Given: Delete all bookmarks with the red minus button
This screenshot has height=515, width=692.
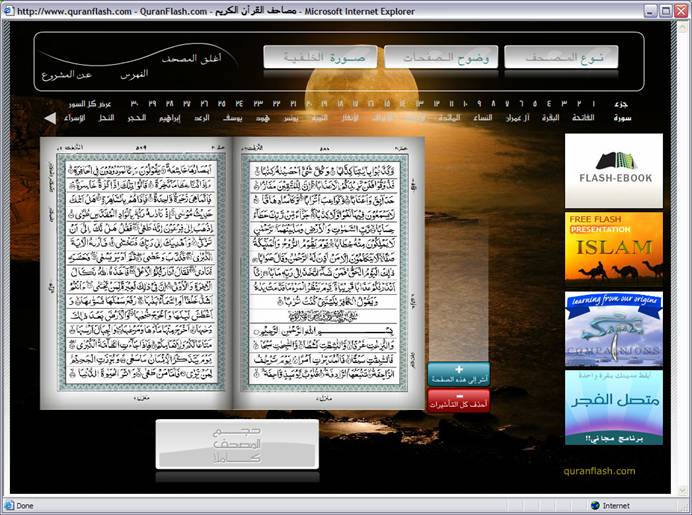Looking at the screenshot, I should pos(458,400).
